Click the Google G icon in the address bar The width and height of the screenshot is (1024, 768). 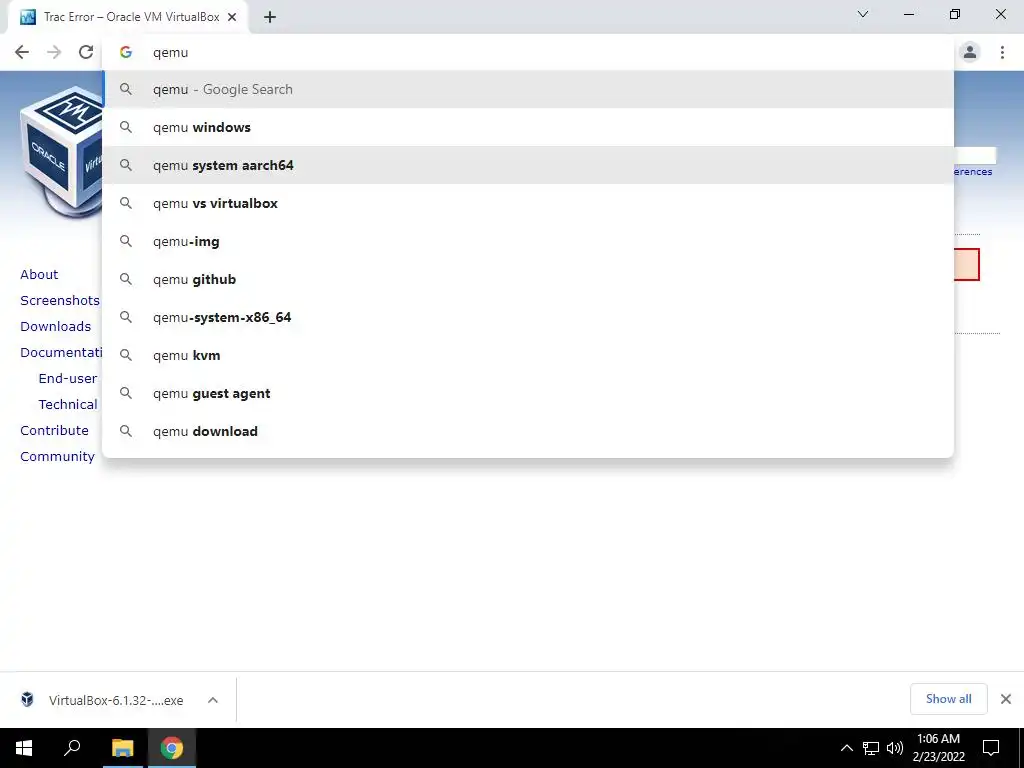click(x=126, y=52)
